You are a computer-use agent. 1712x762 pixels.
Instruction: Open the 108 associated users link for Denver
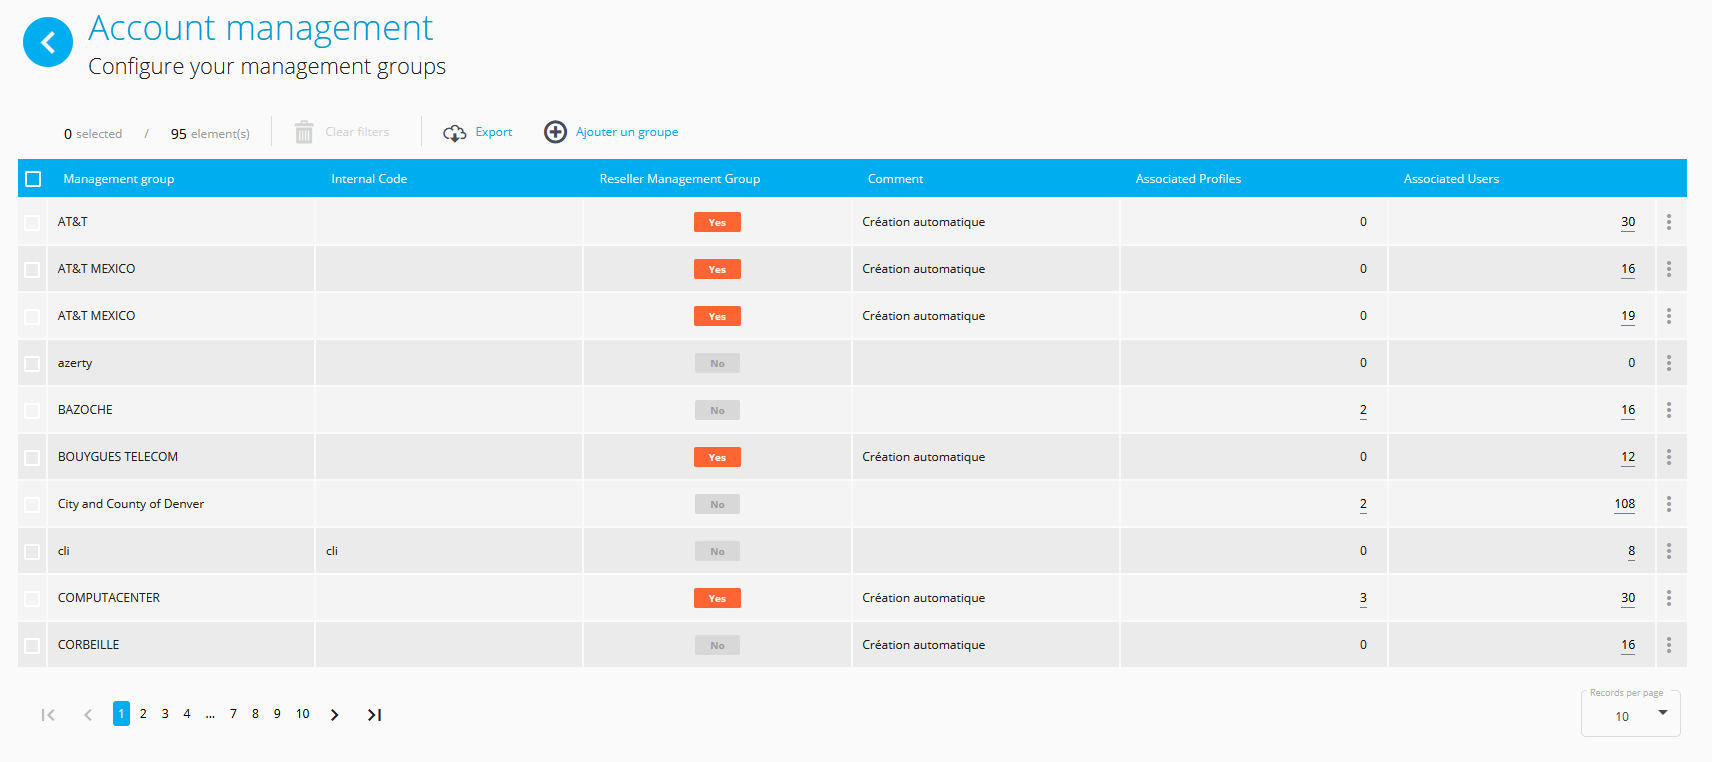pyautogui.click(x=1624, y=504)
